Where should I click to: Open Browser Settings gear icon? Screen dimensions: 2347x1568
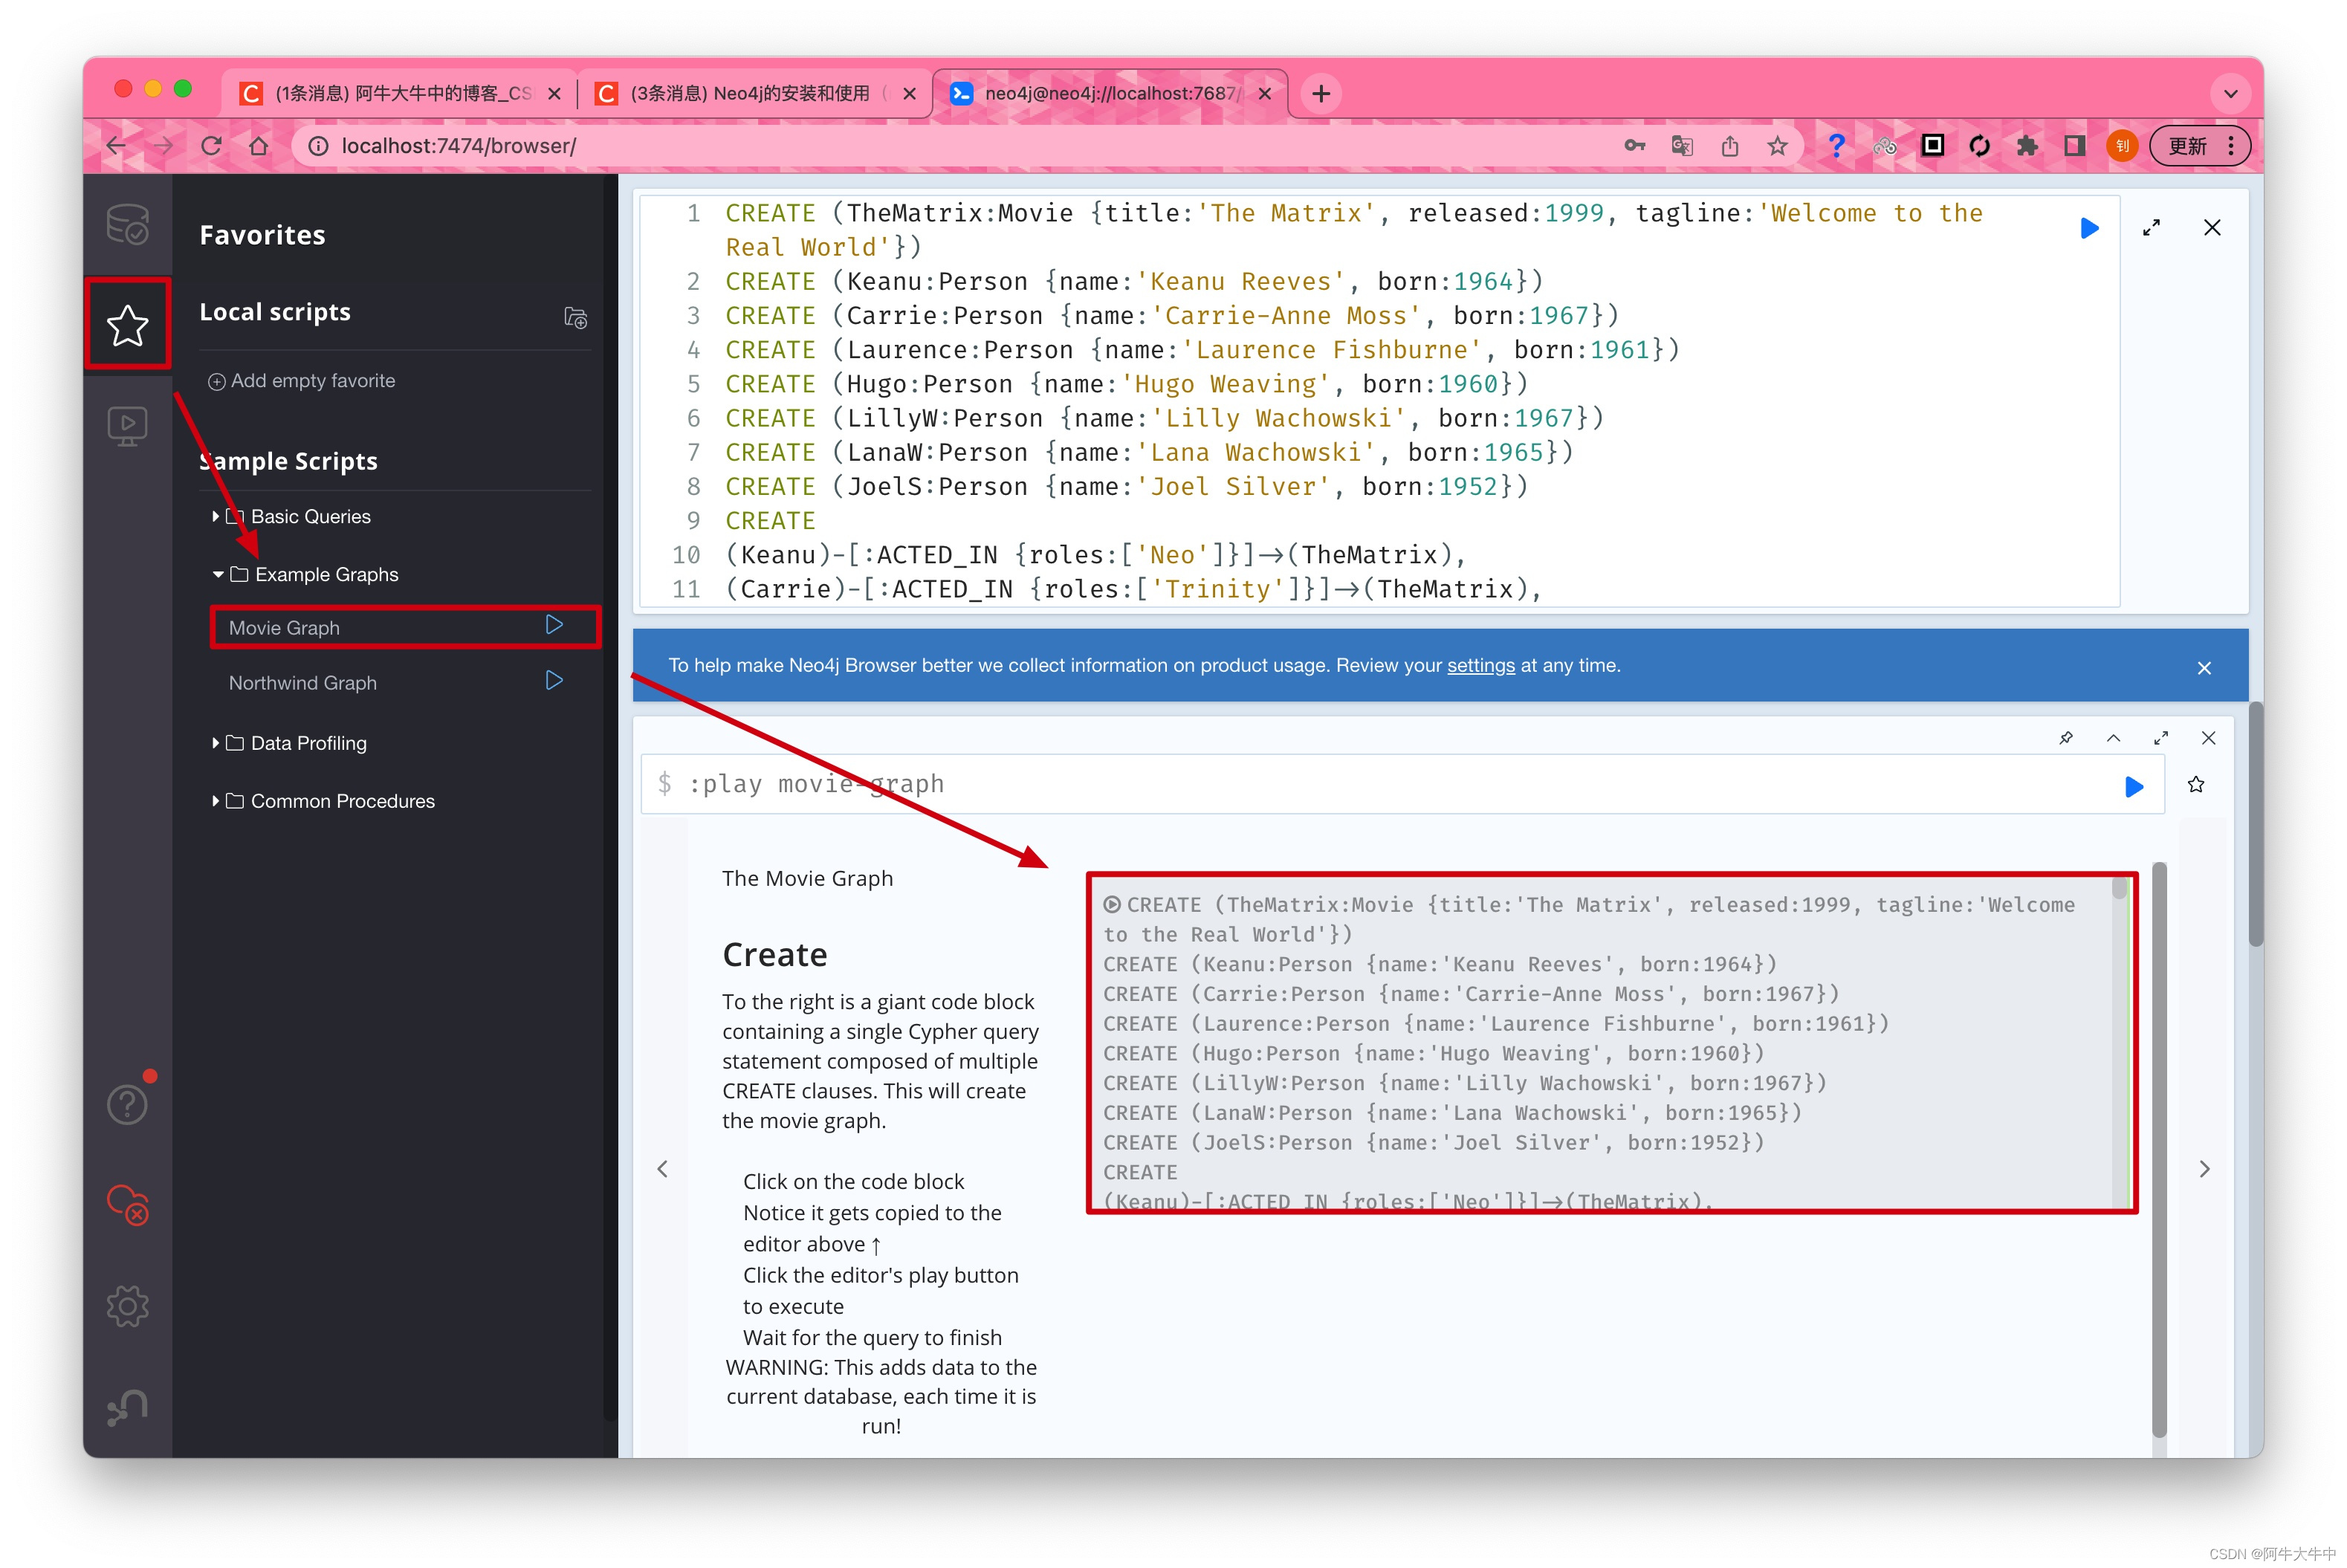pyautogui.click(x=127, y=1306)
